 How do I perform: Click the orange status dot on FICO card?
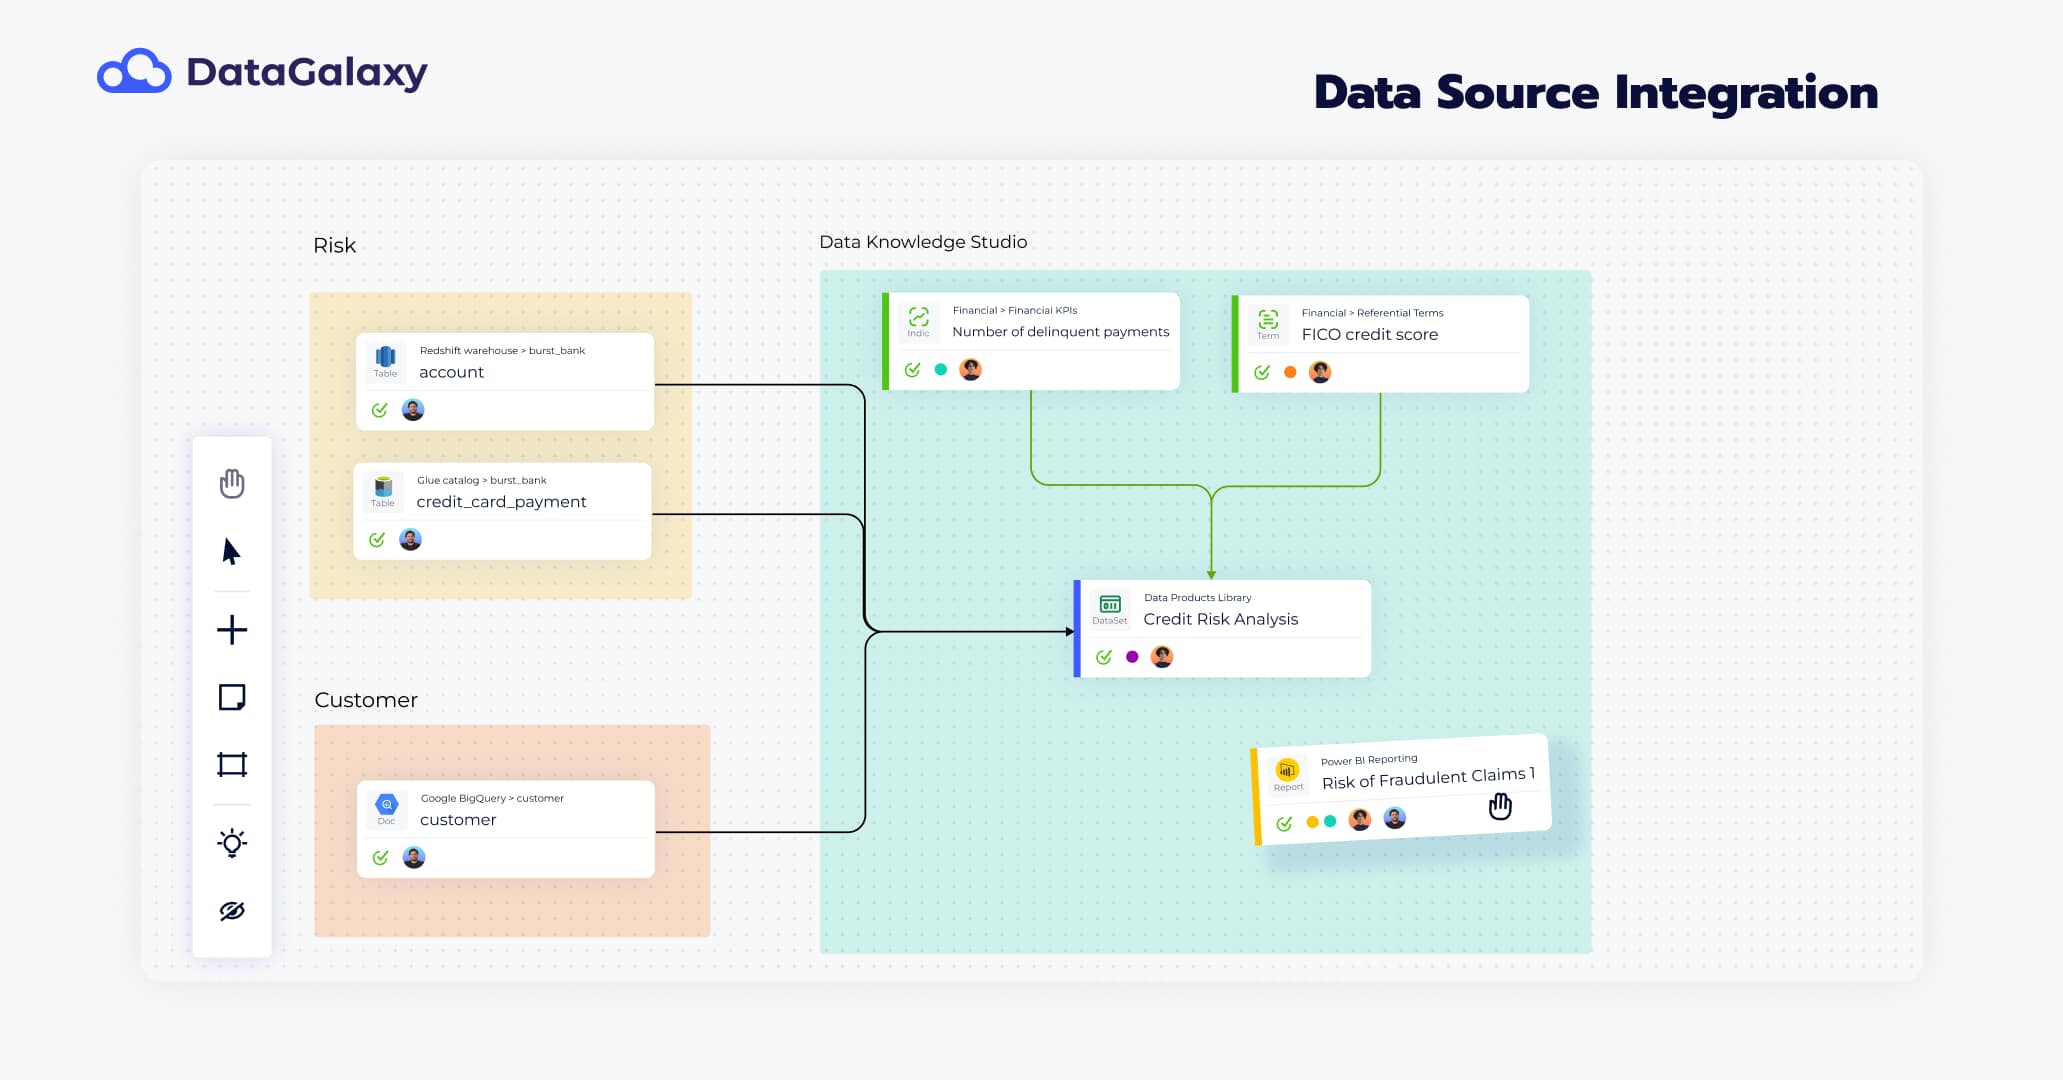point(1290,372)
